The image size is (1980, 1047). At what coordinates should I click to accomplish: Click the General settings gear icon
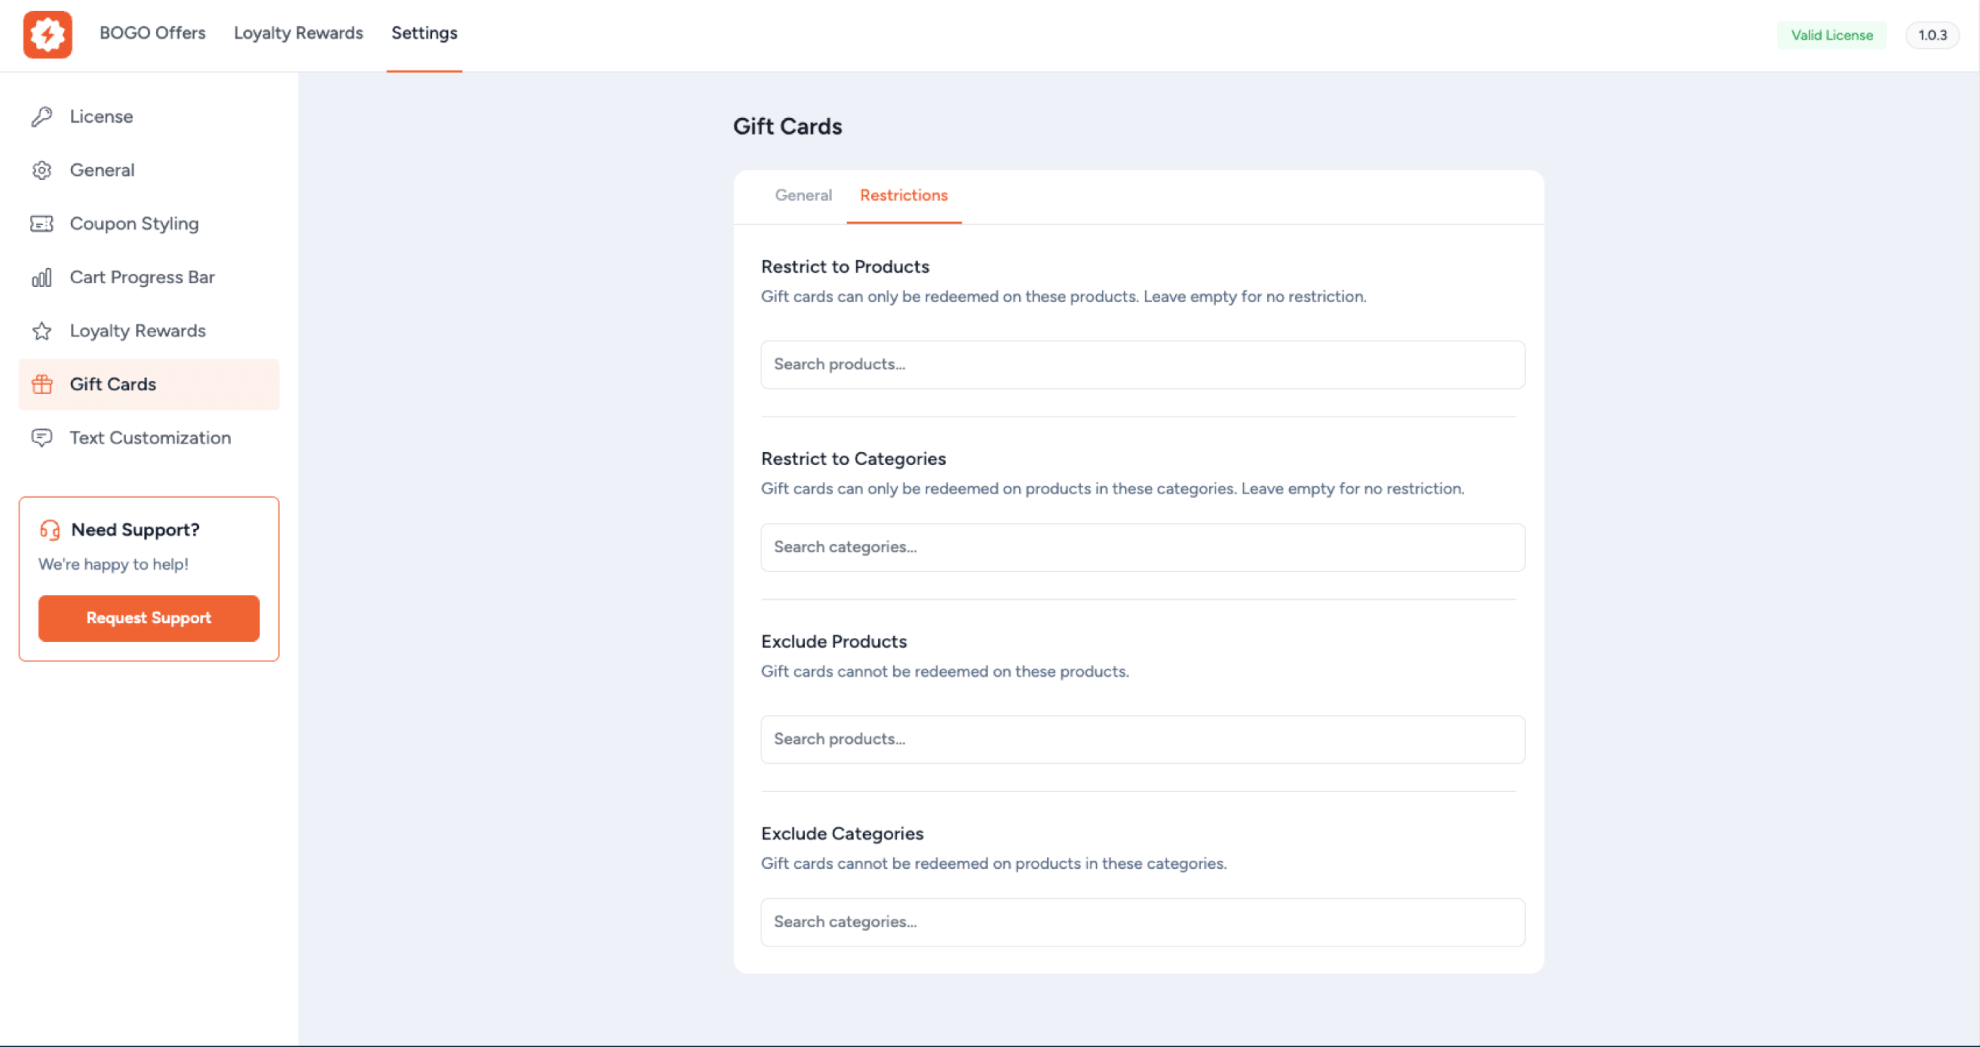pos(41,170)
